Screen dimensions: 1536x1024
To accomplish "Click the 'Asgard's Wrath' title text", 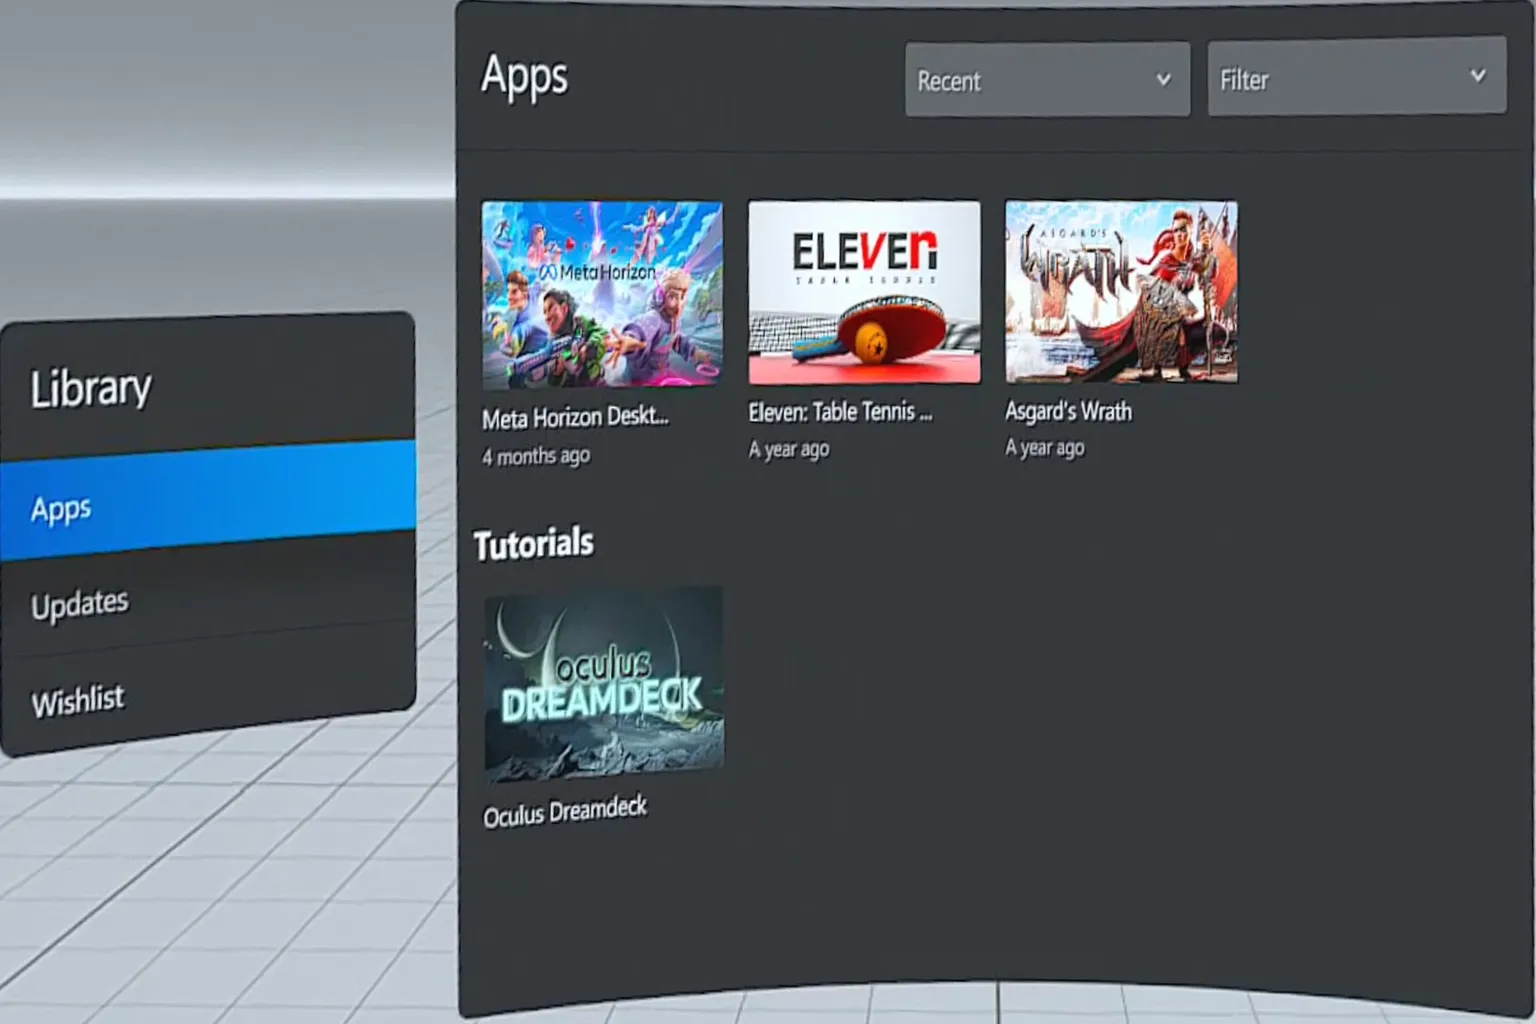I will 1068,411.
